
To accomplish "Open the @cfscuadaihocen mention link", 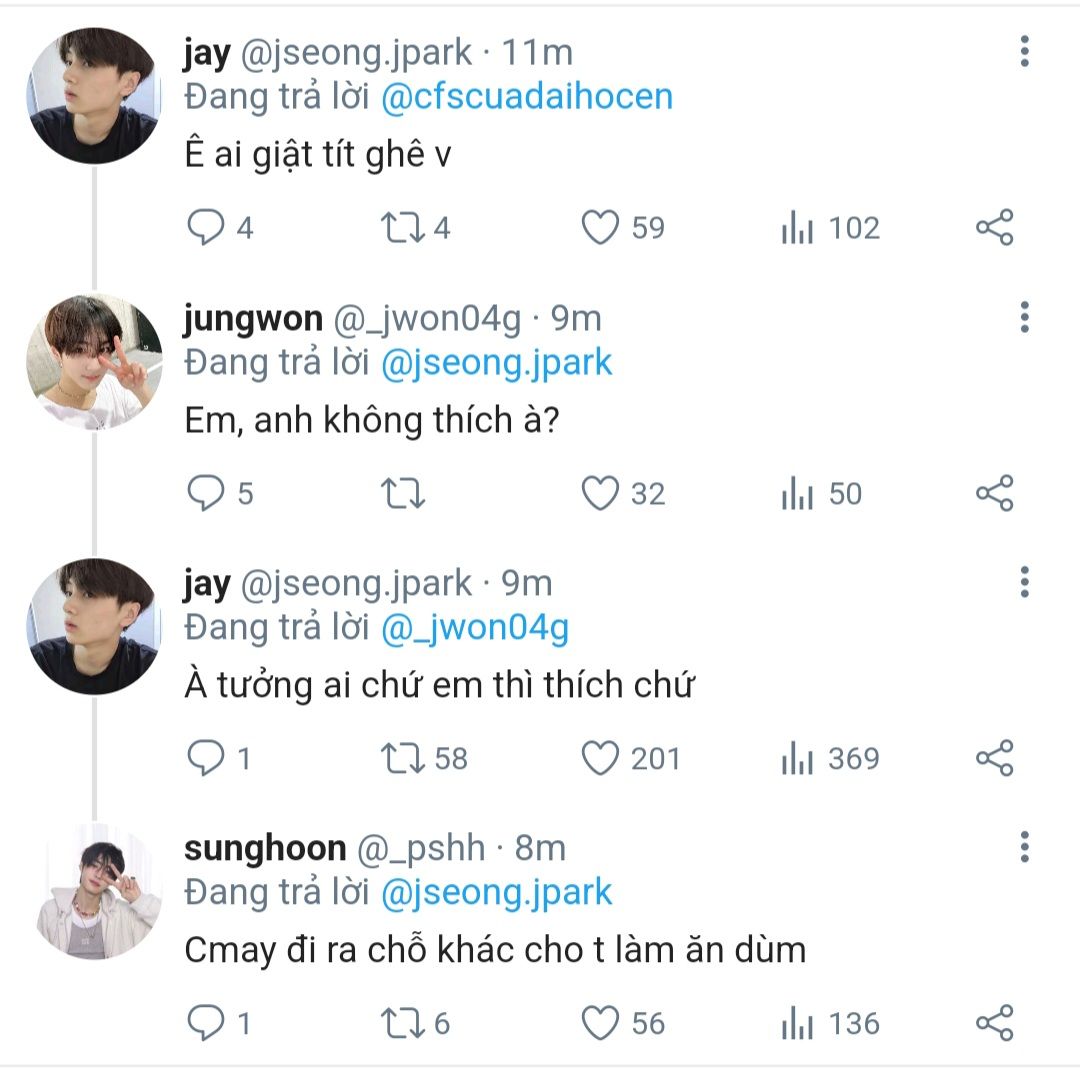I will 527,96.
